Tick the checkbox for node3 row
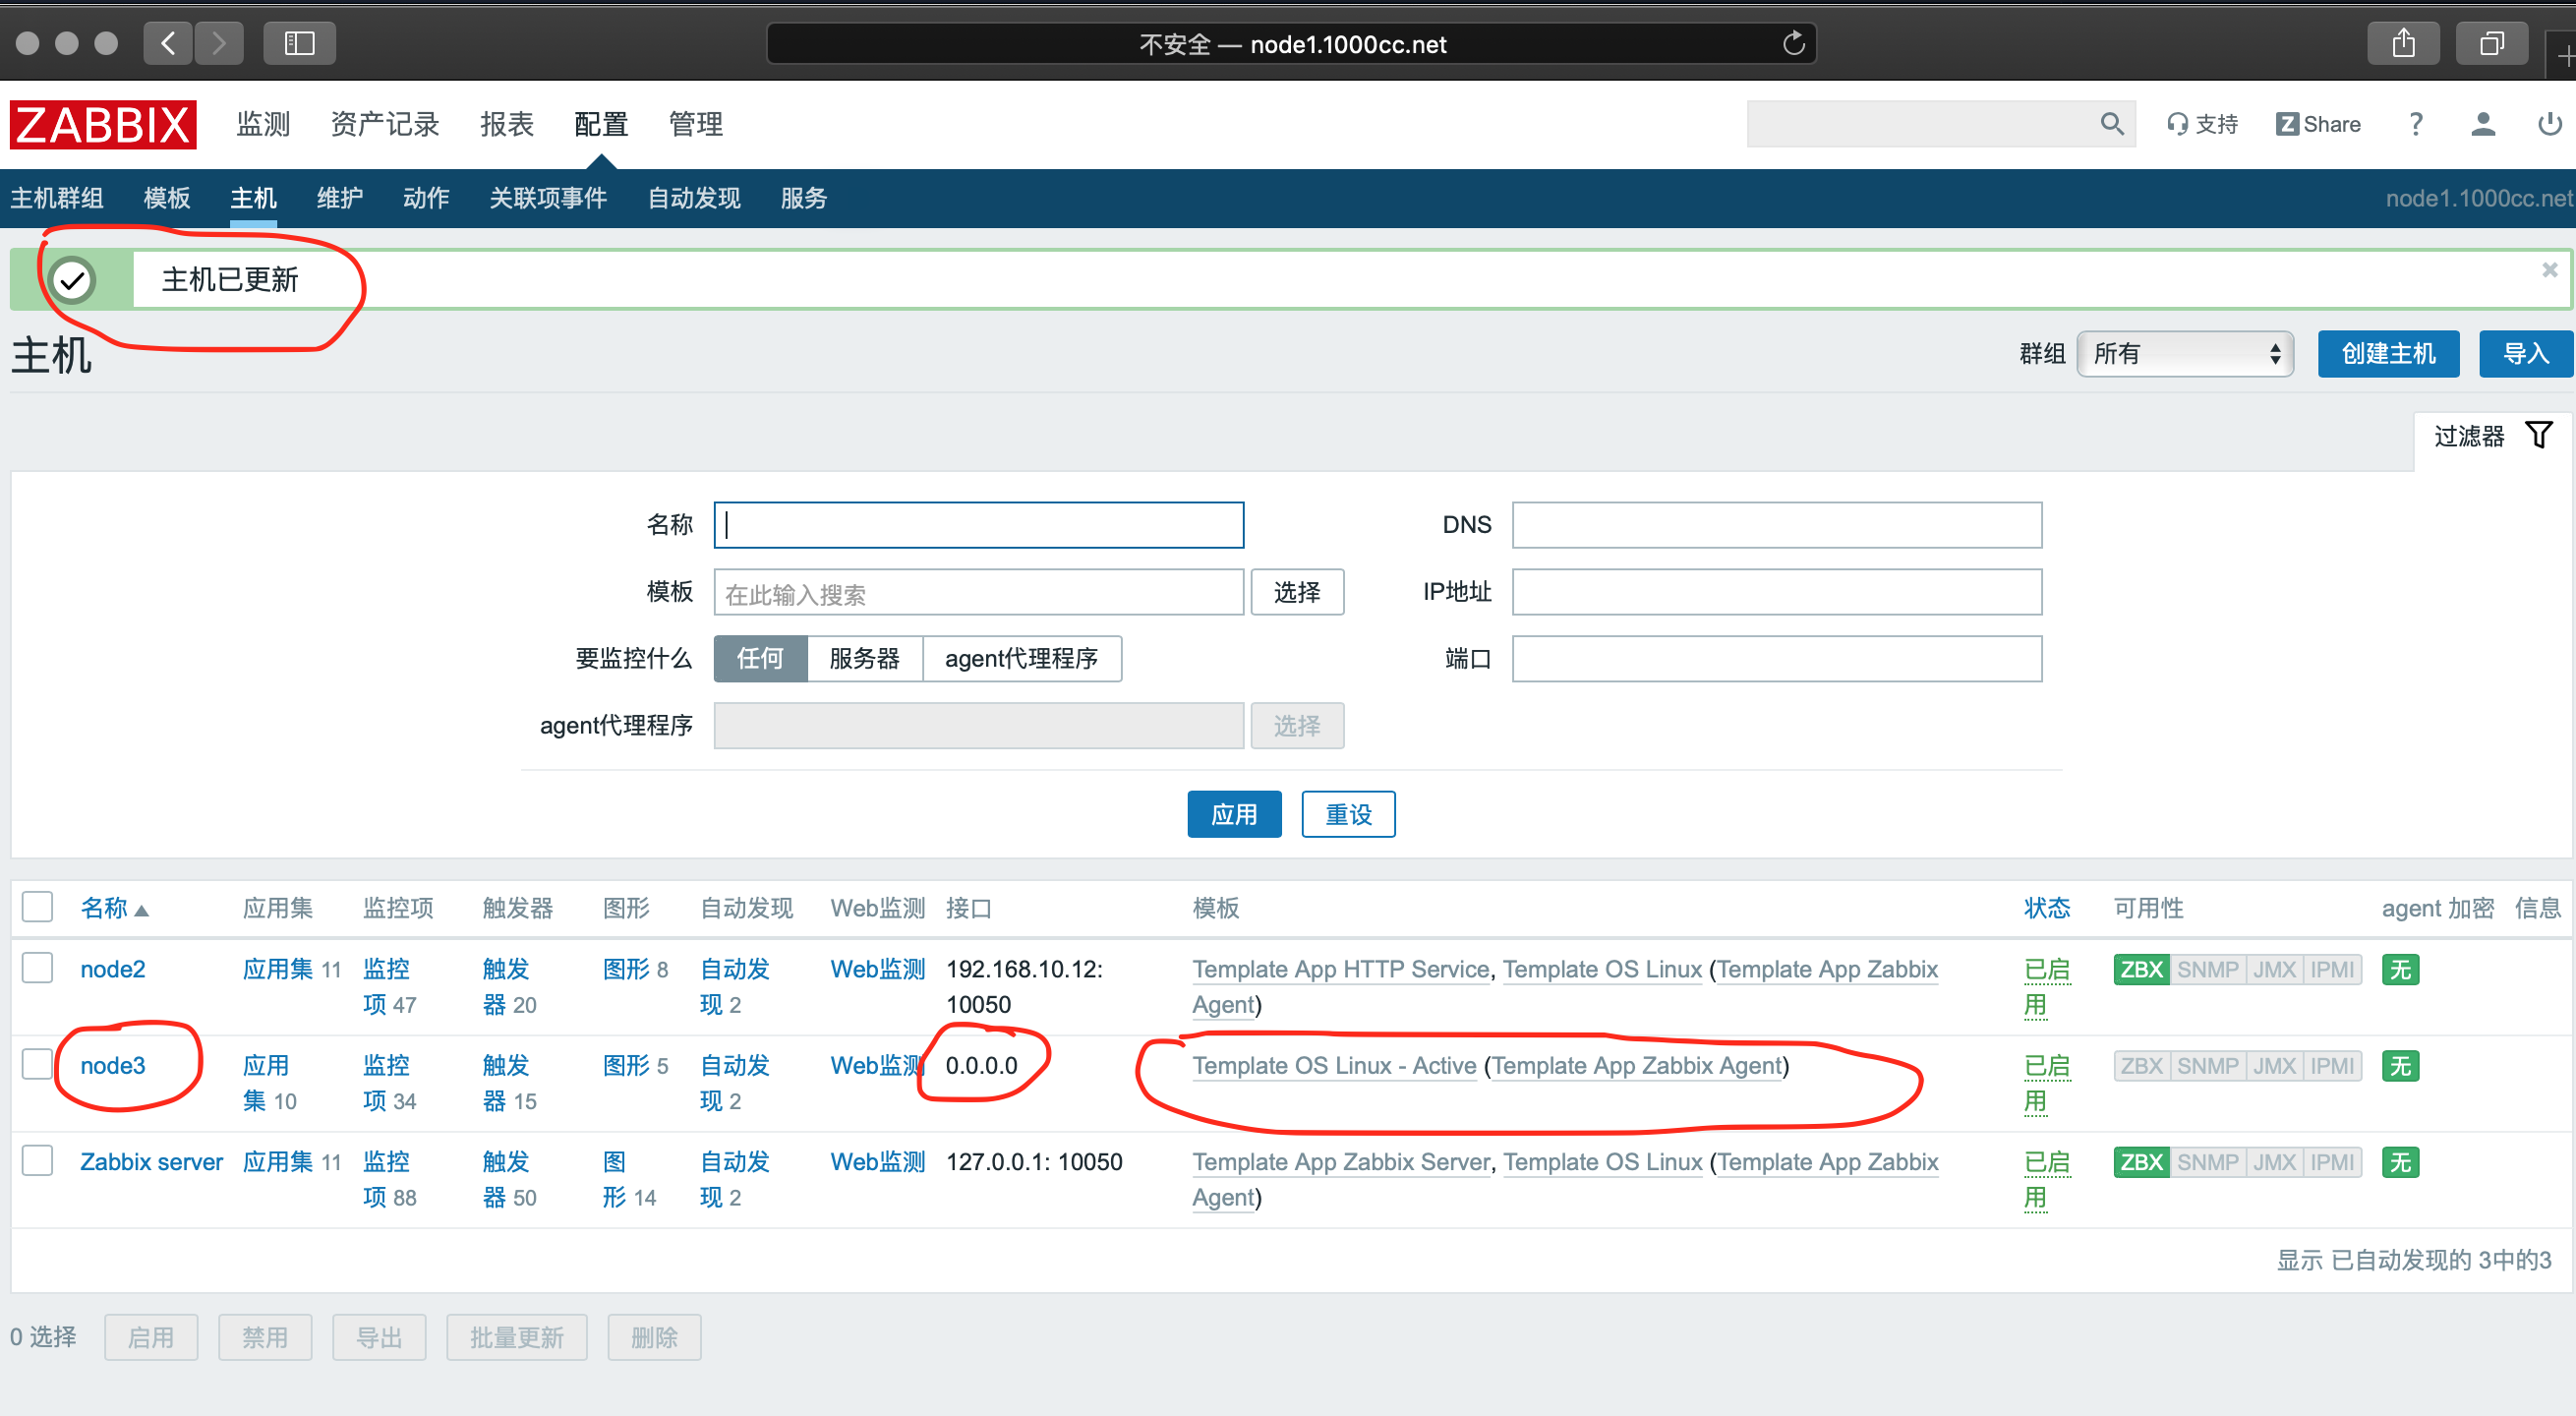This screenshot has width=2576, height=1416. point(38,1064)
